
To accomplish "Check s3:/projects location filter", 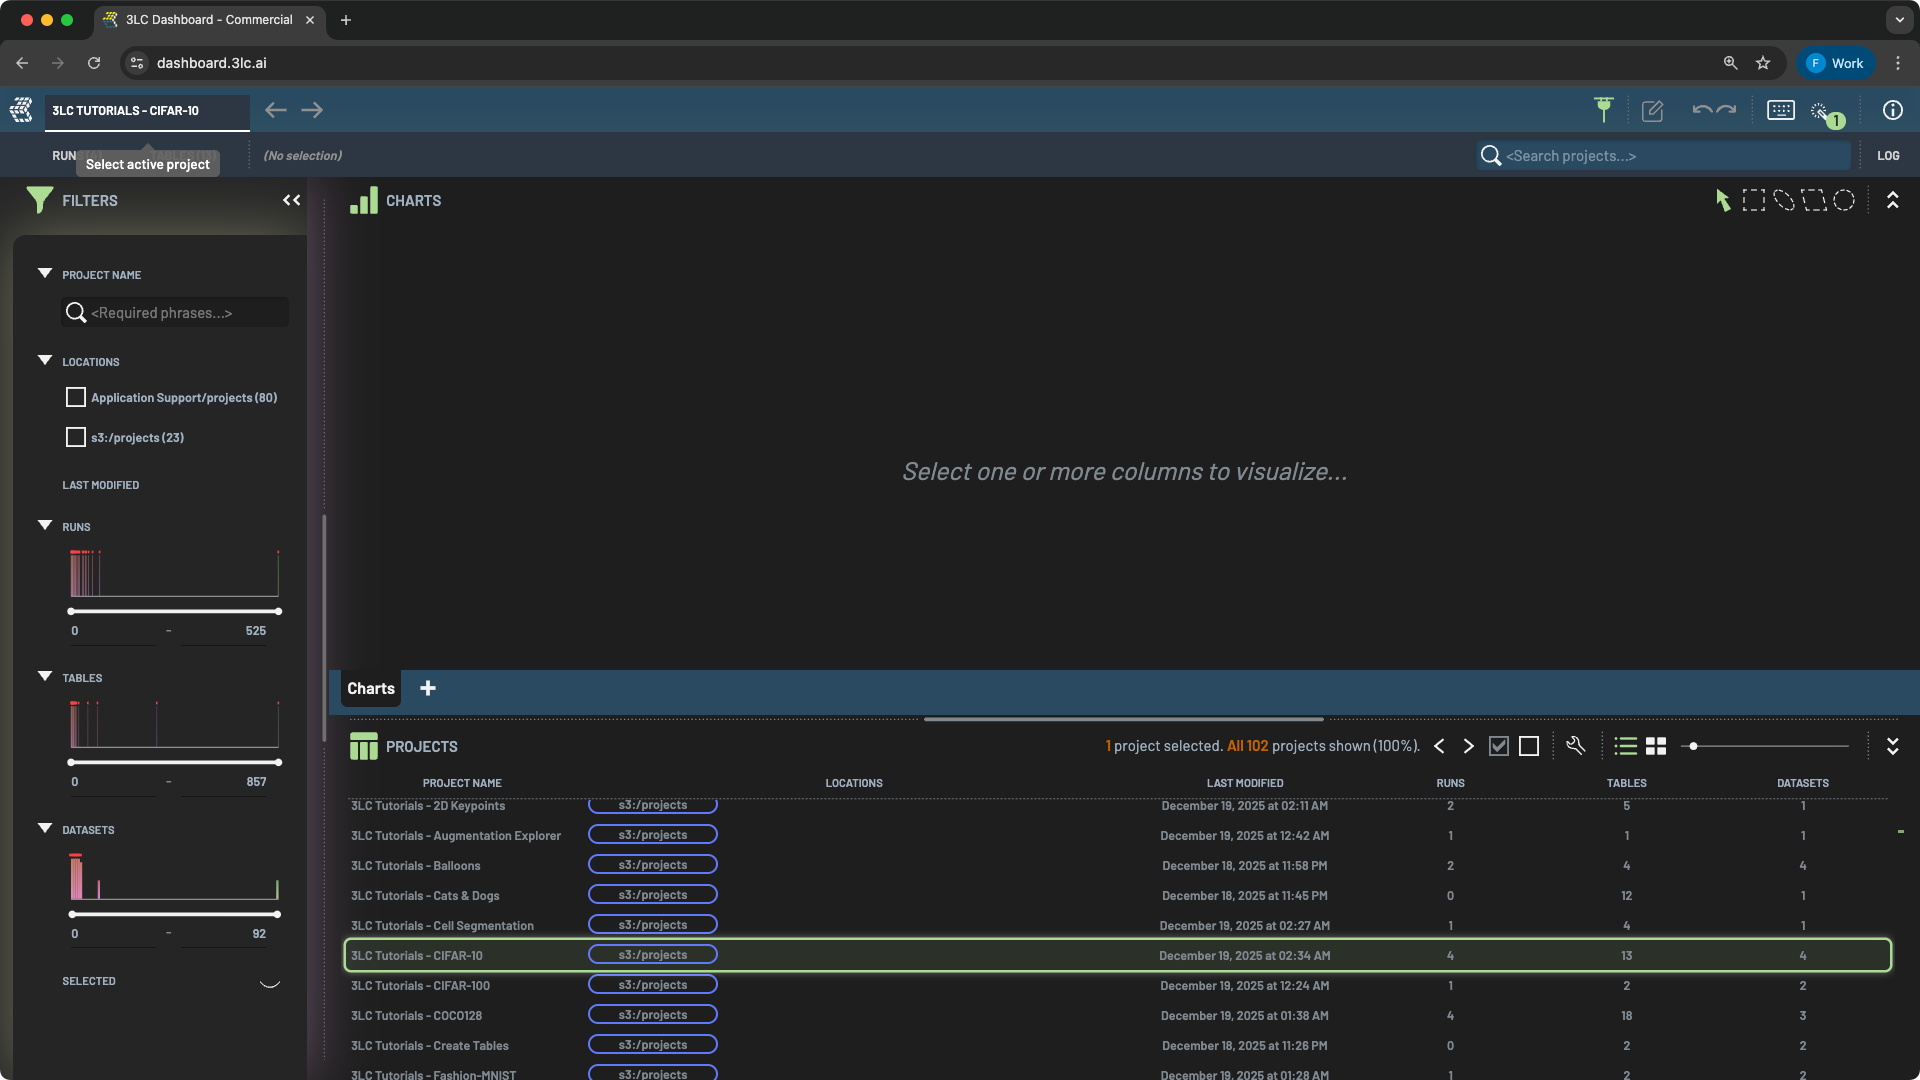I will coord(76,437).
